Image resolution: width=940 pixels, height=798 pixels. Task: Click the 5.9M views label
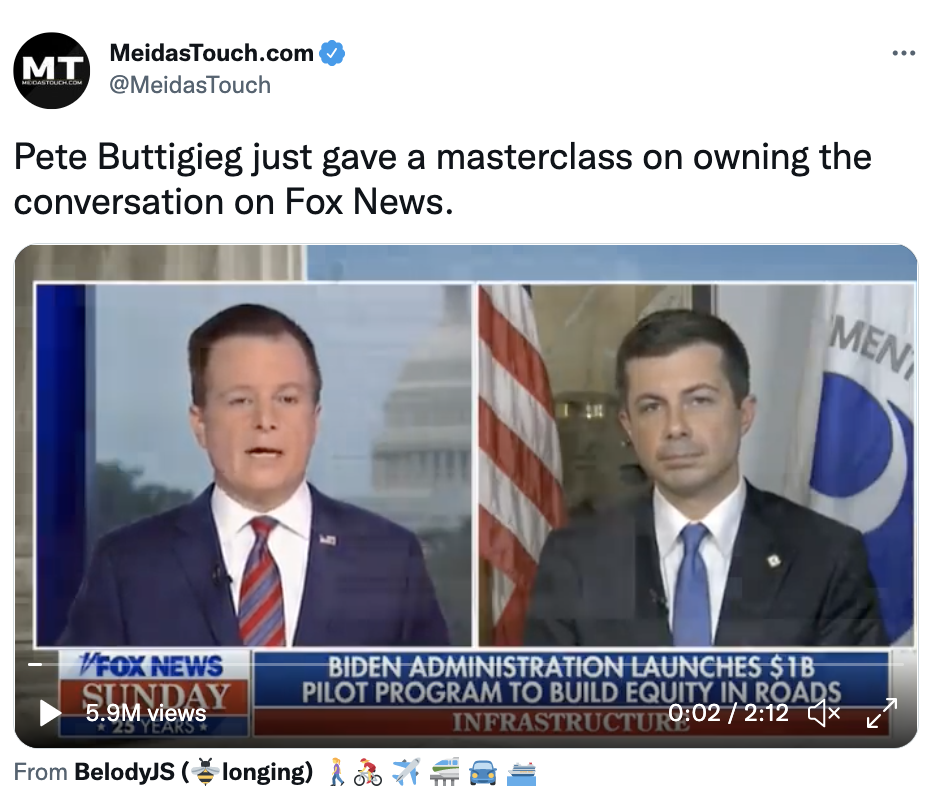[x=146, y=713]
